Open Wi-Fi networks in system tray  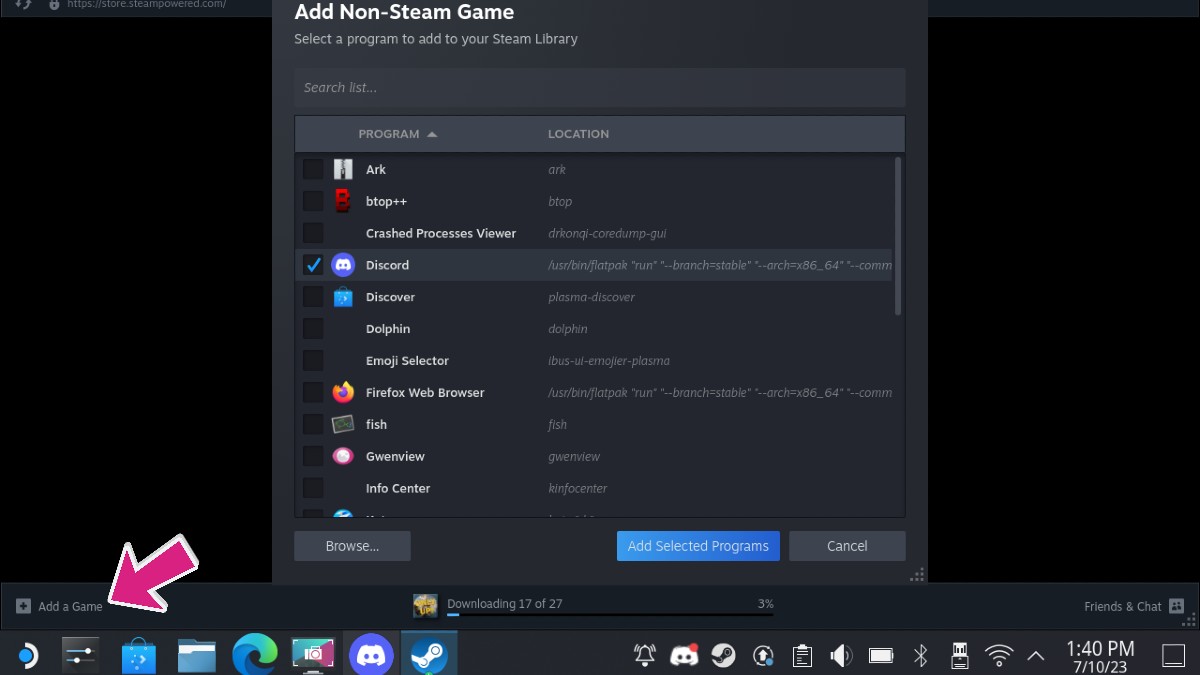click(x=998, y=656)
